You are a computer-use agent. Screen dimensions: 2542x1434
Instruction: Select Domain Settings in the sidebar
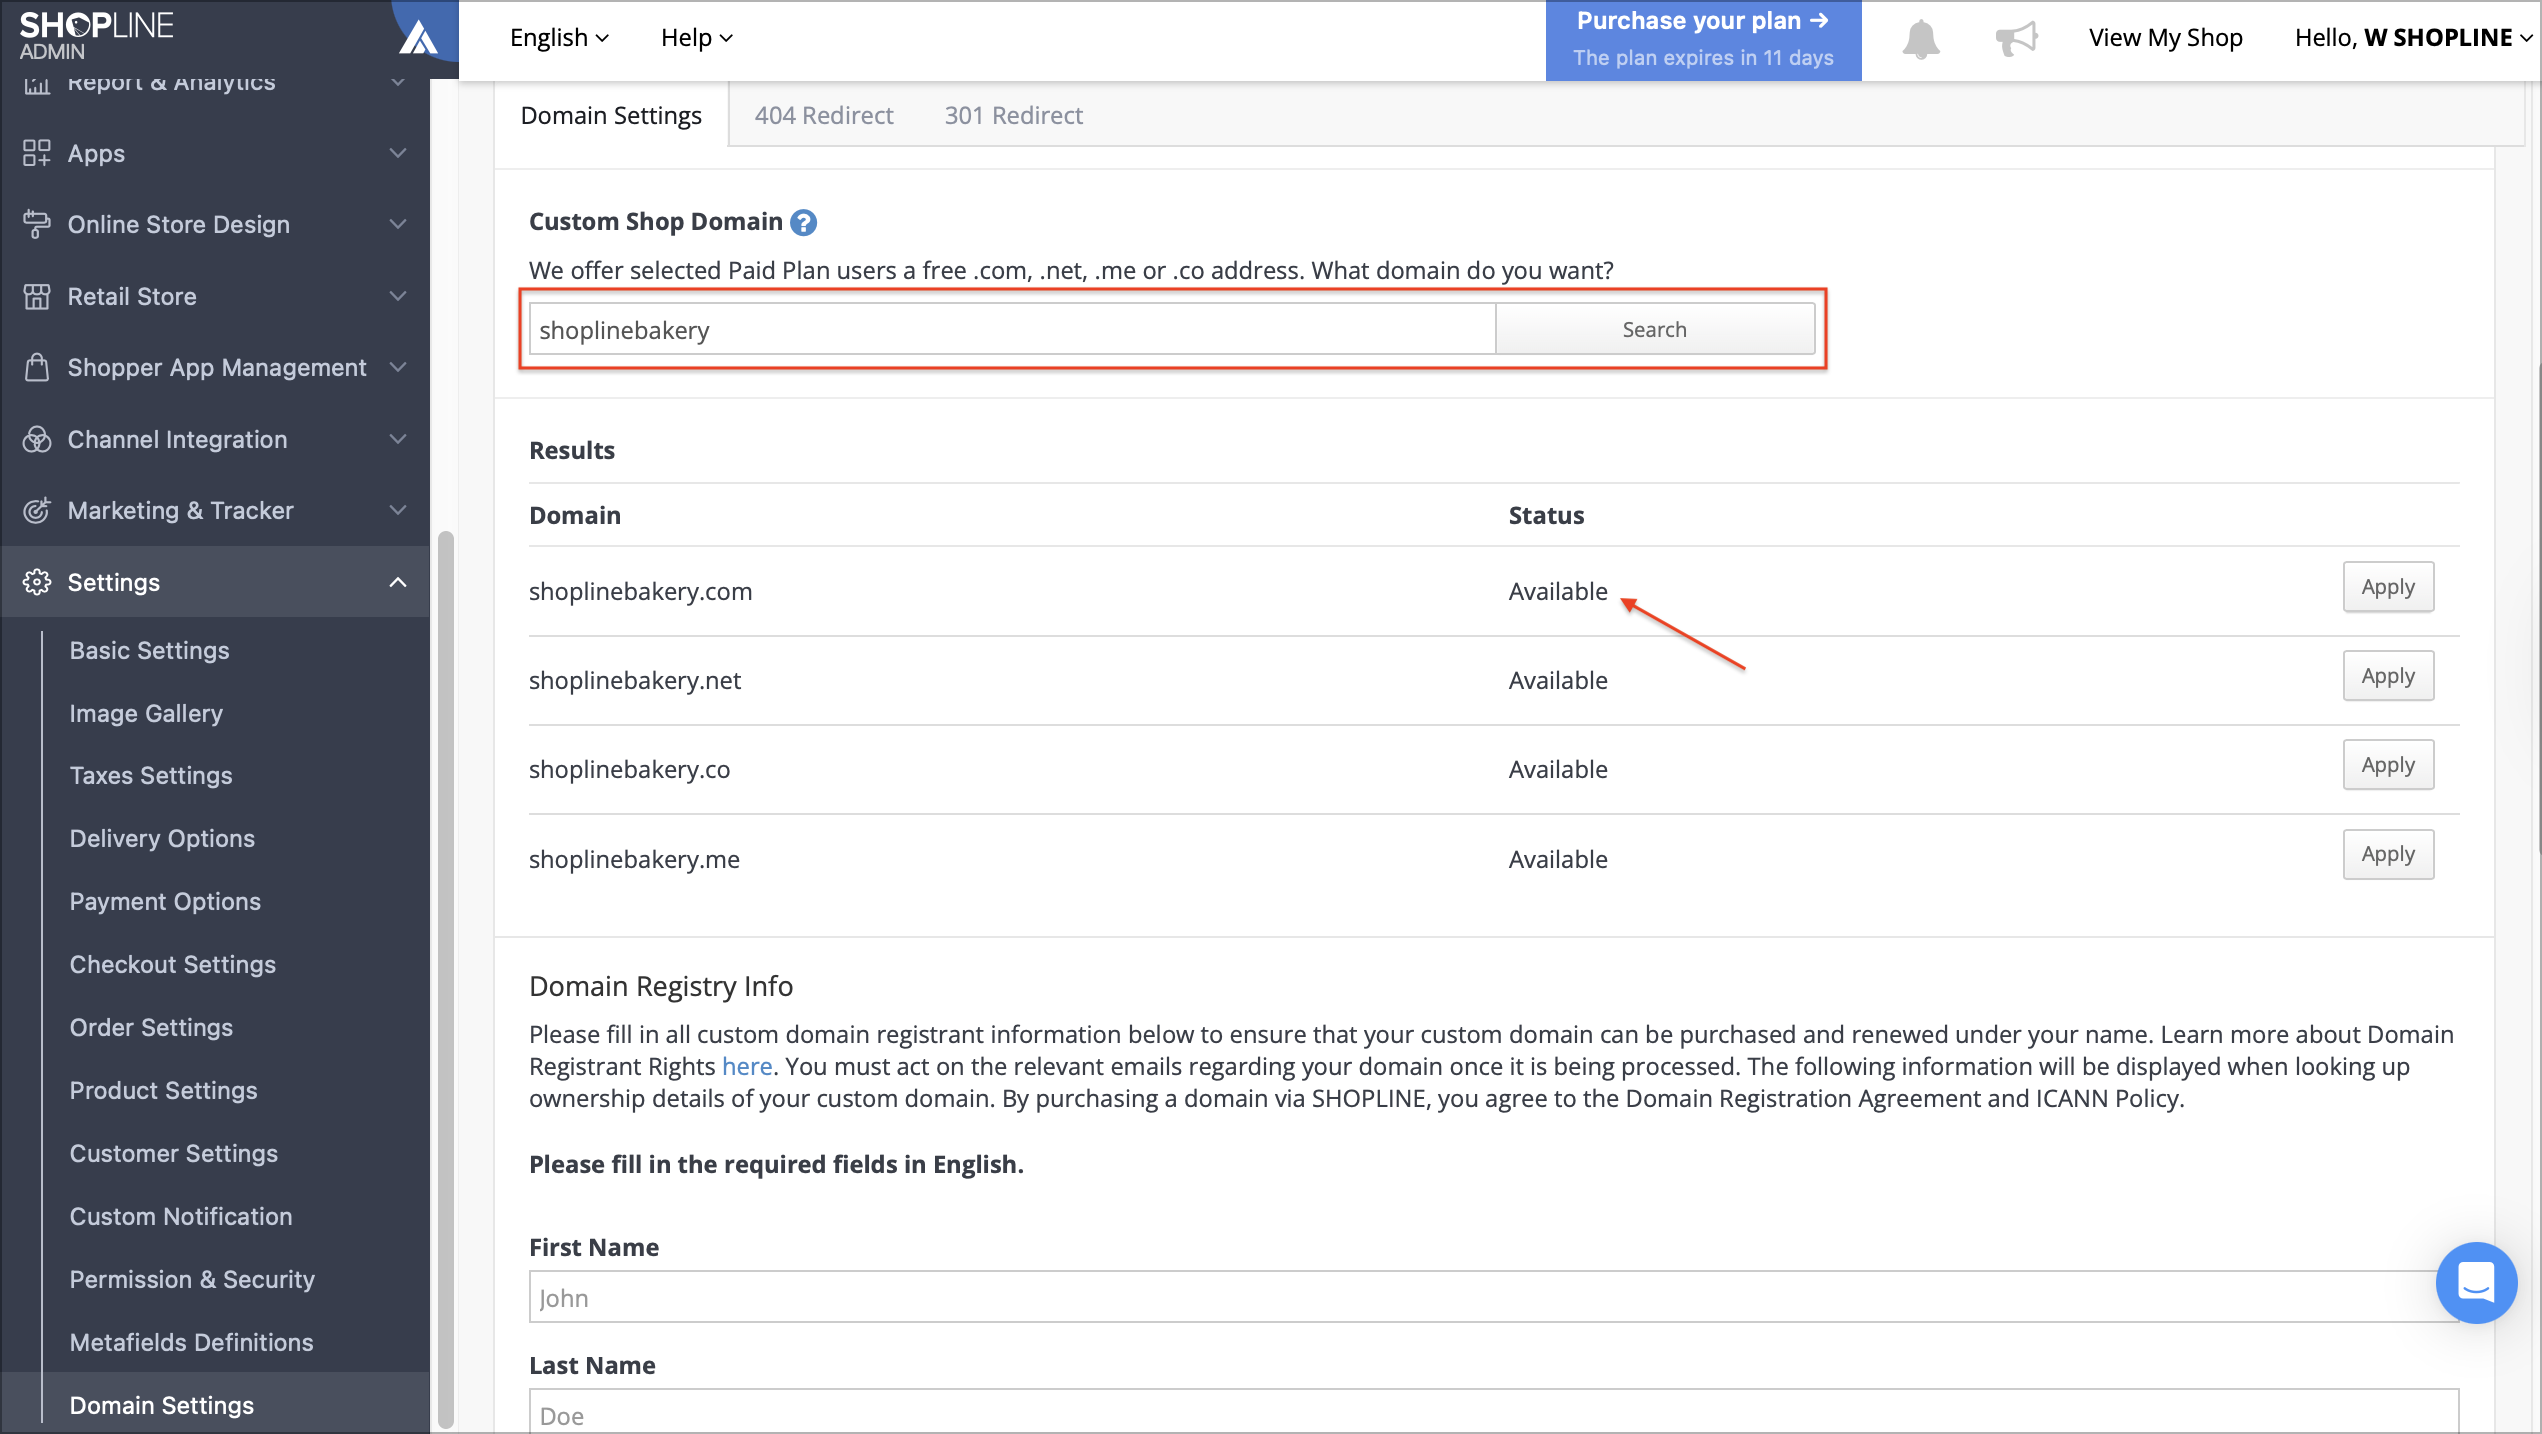pyautogui.click(x=162, y=1405)
